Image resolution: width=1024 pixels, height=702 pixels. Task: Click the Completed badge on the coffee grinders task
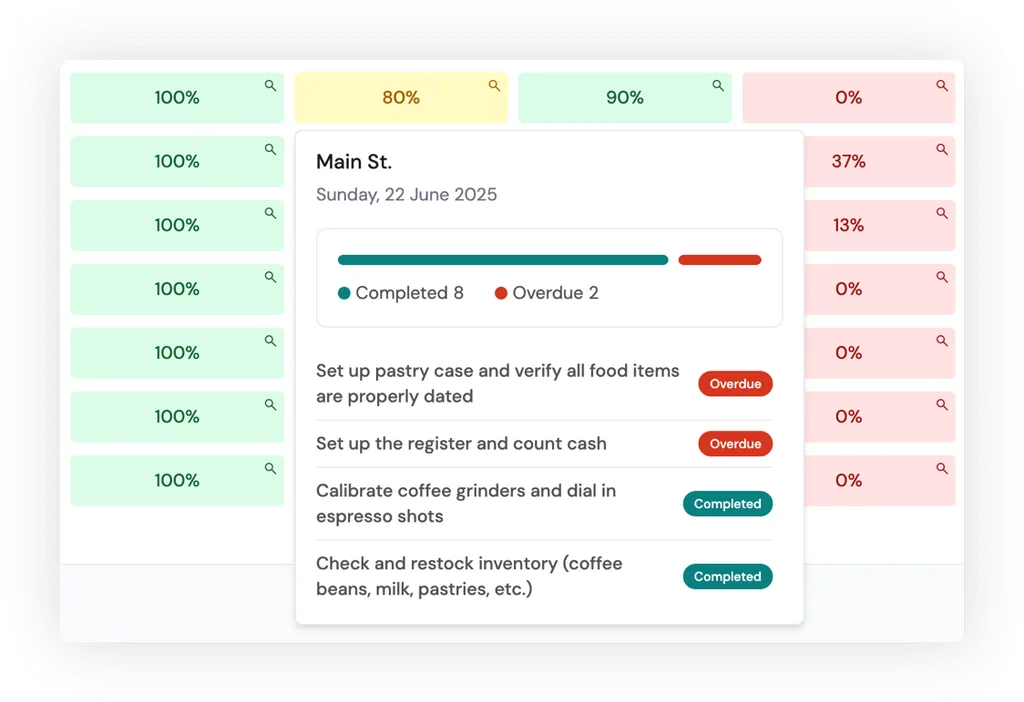727,503
